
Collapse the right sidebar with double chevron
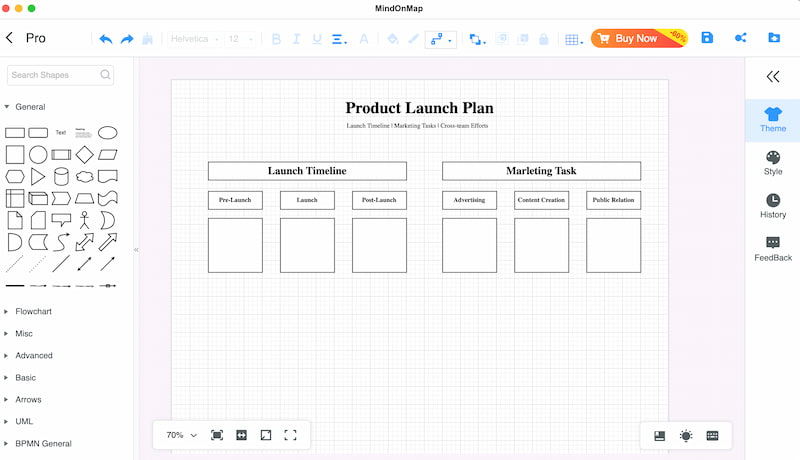pos(772,76)
